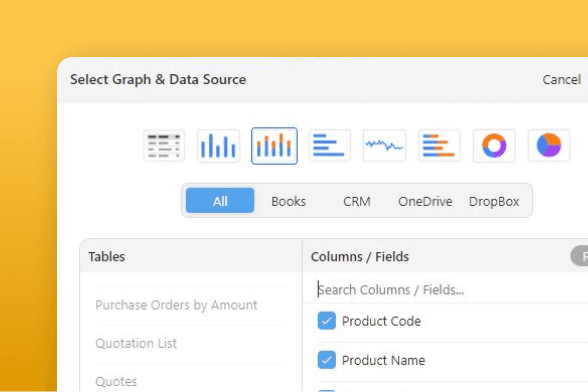Open the CRM data source tab

click(x=357, y=201)
